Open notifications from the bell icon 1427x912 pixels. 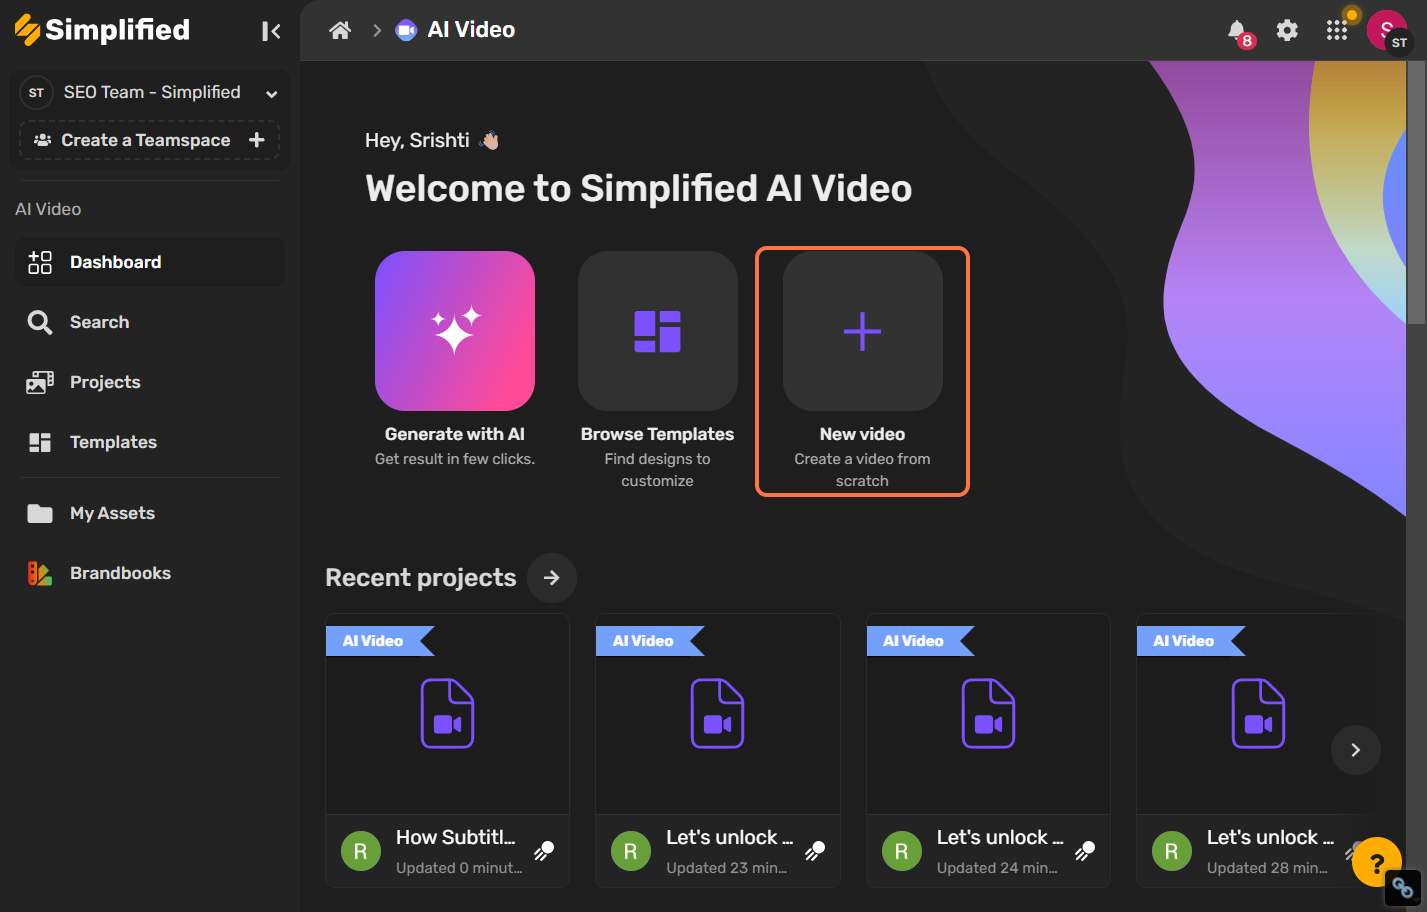click(1237, 29)
